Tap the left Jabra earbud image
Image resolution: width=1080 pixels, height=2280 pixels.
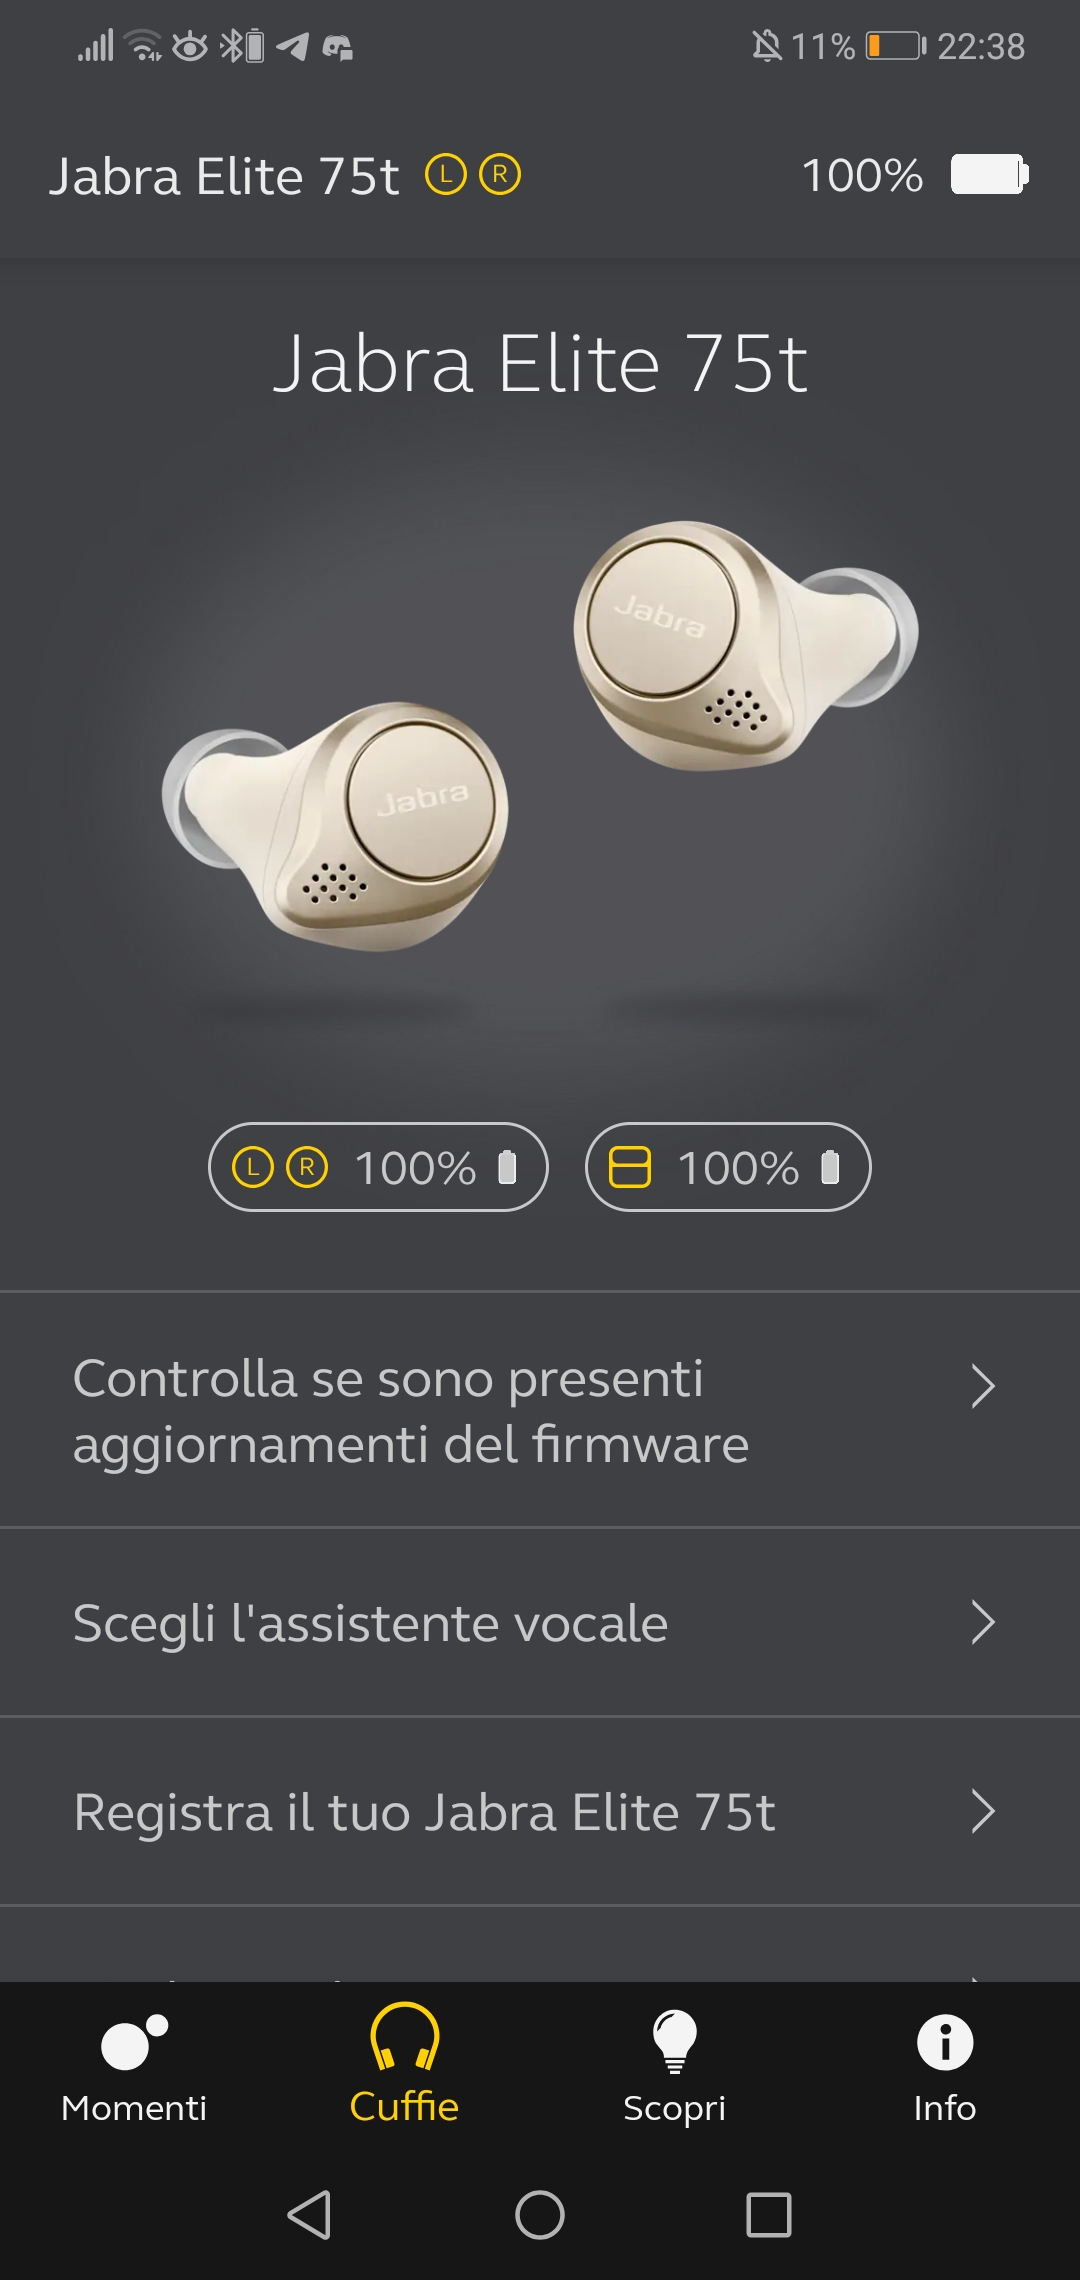pos(336,826)
